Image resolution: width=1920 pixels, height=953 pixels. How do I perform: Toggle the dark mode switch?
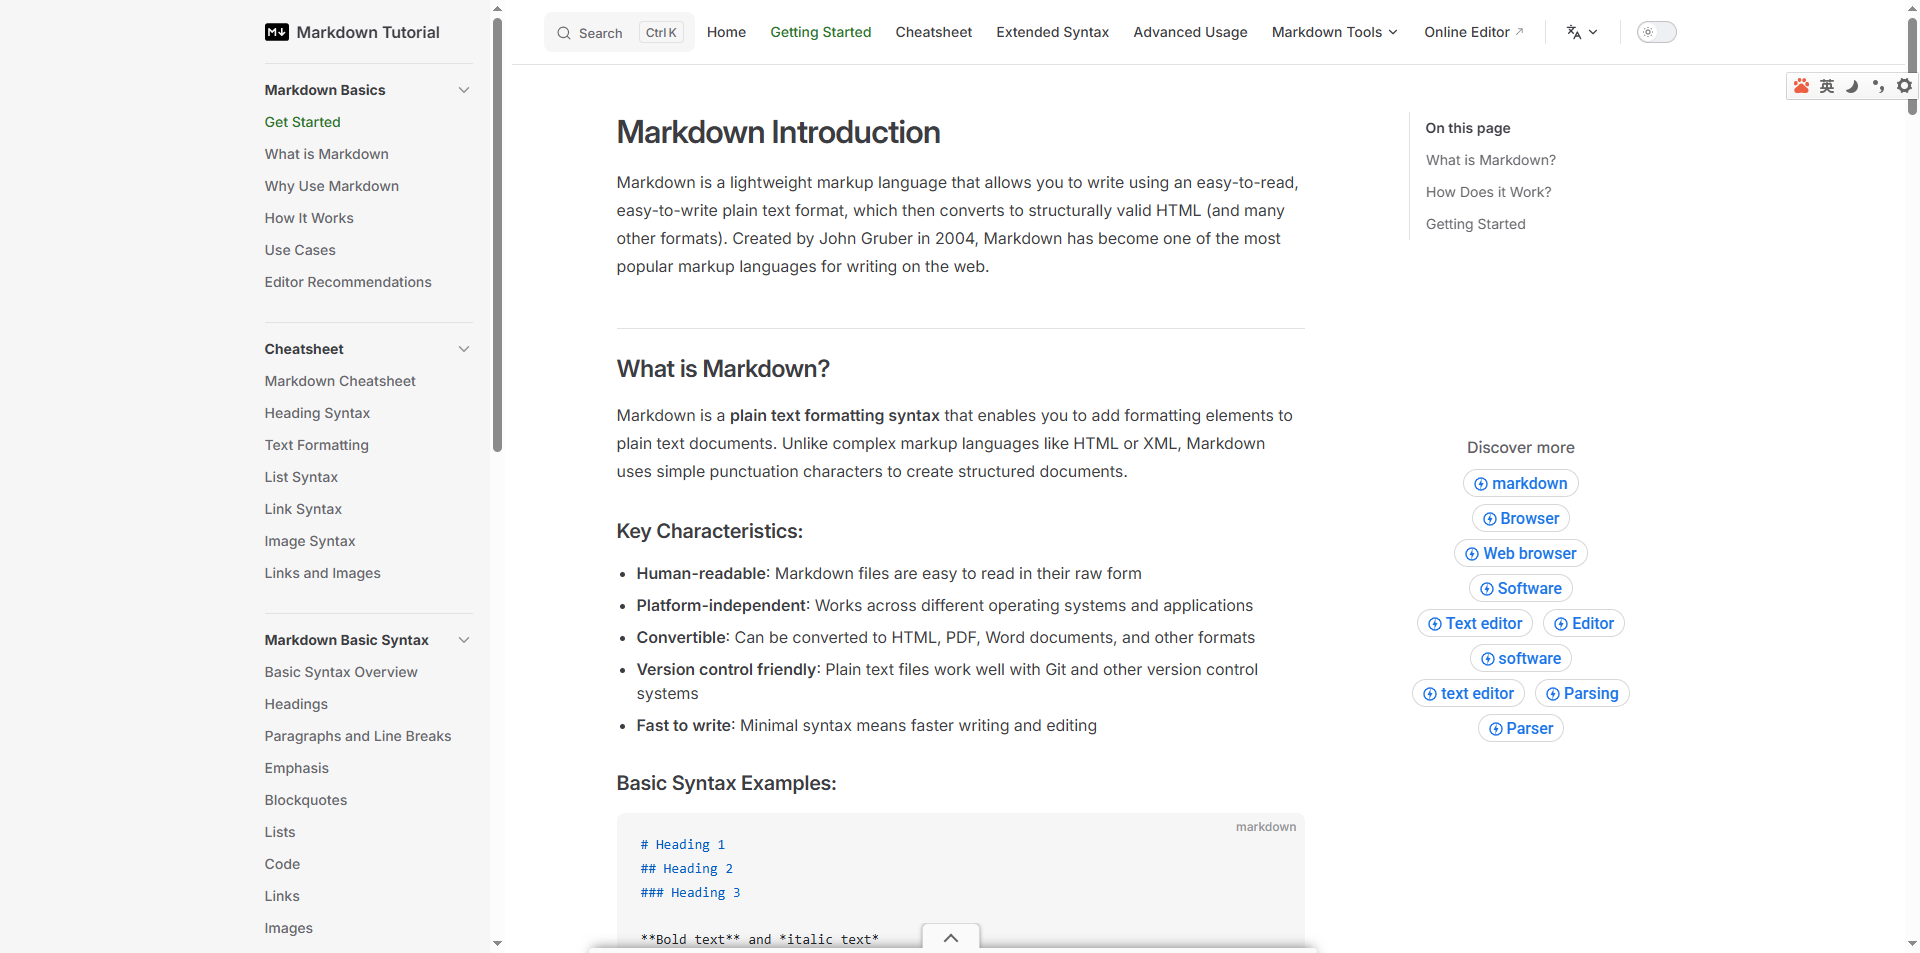pyautogui.click(x=1656, y=32)
